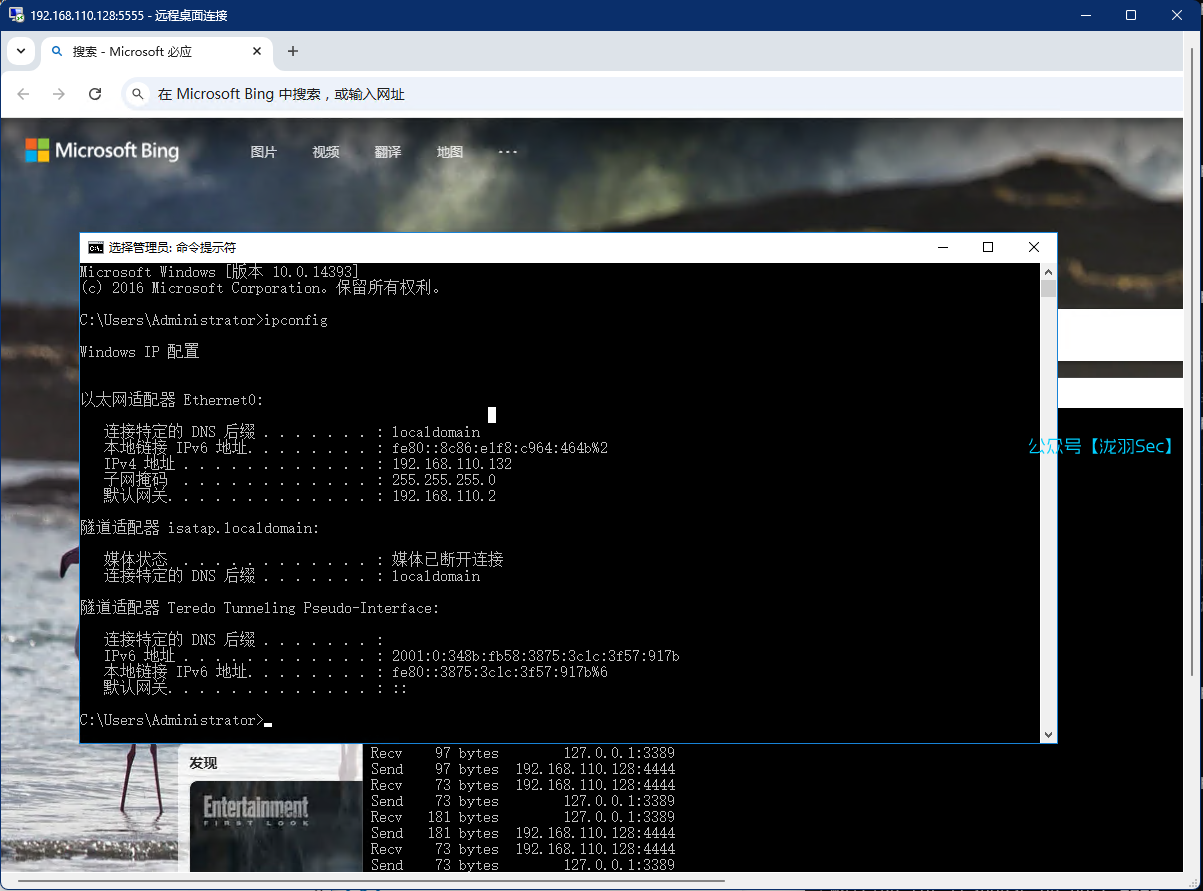The width and height of the screenshot is (1203, 891).
Task: Go to 翻译 in the Bing navigation
Action: tap(388, 152)
